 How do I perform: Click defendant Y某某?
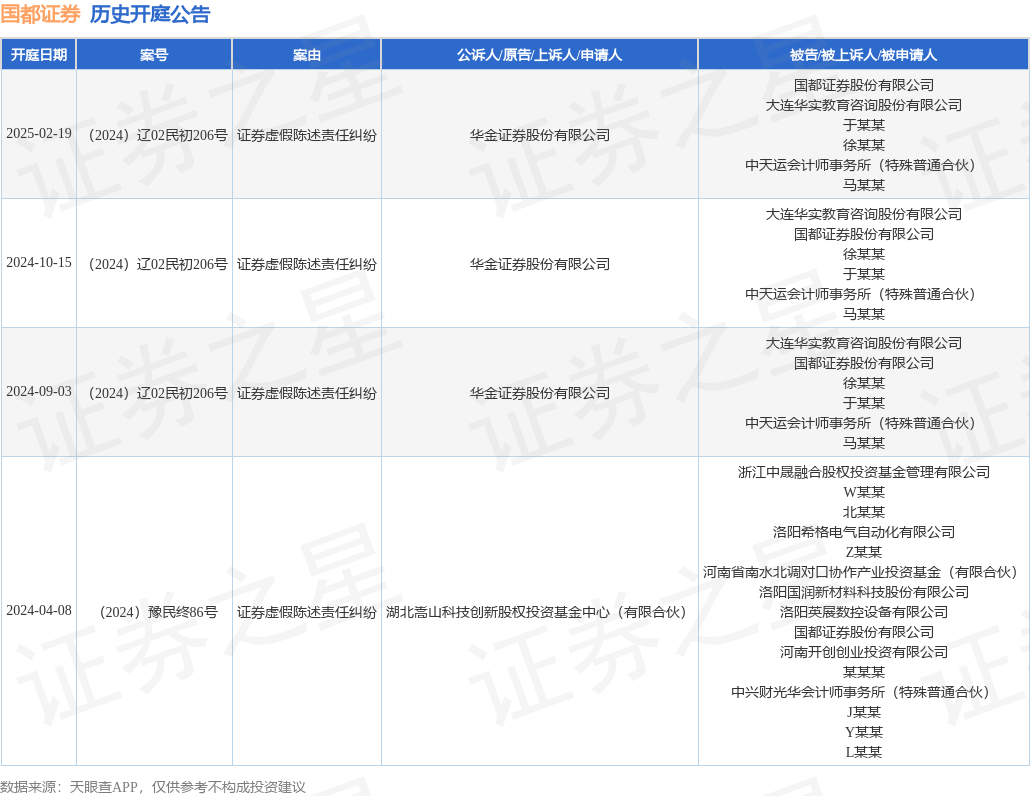pos(864,732)
